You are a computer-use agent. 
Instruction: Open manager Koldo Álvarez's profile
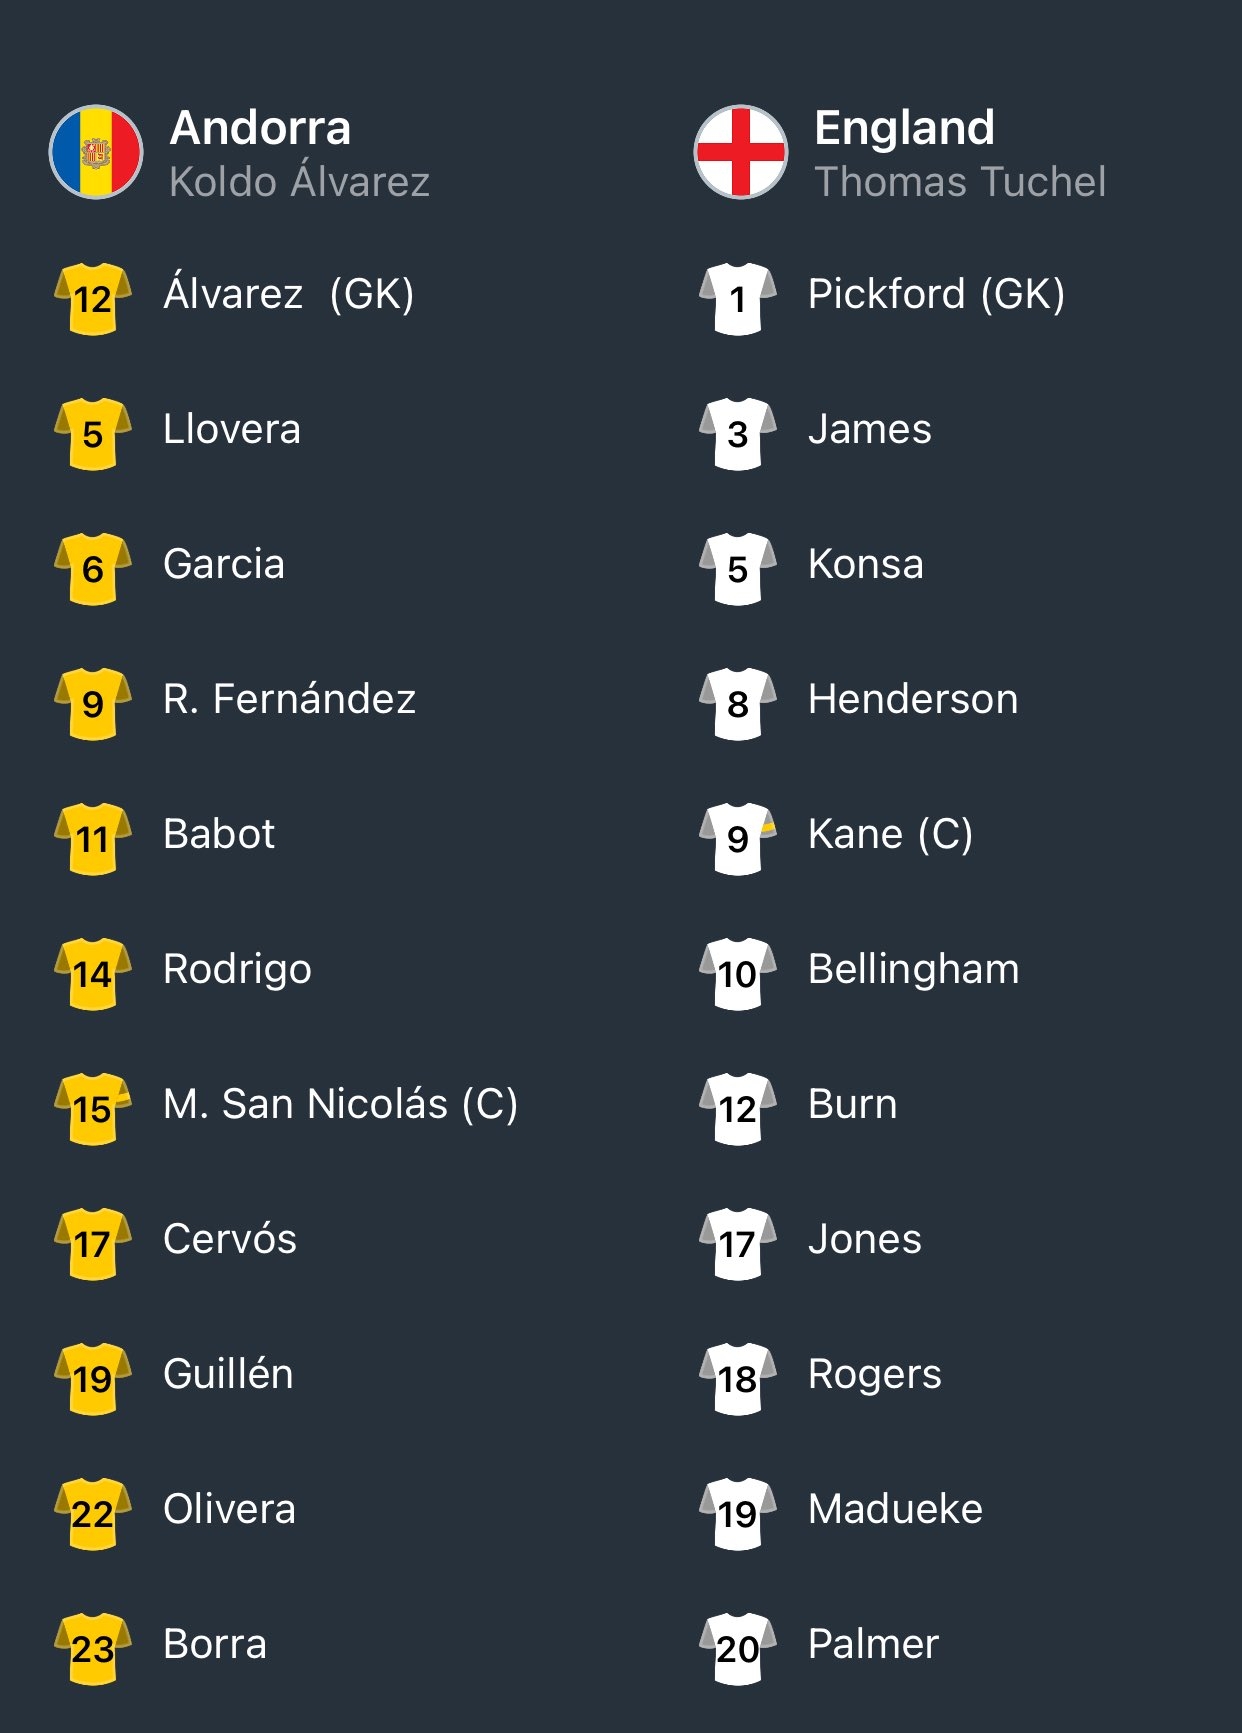[300, 180]
